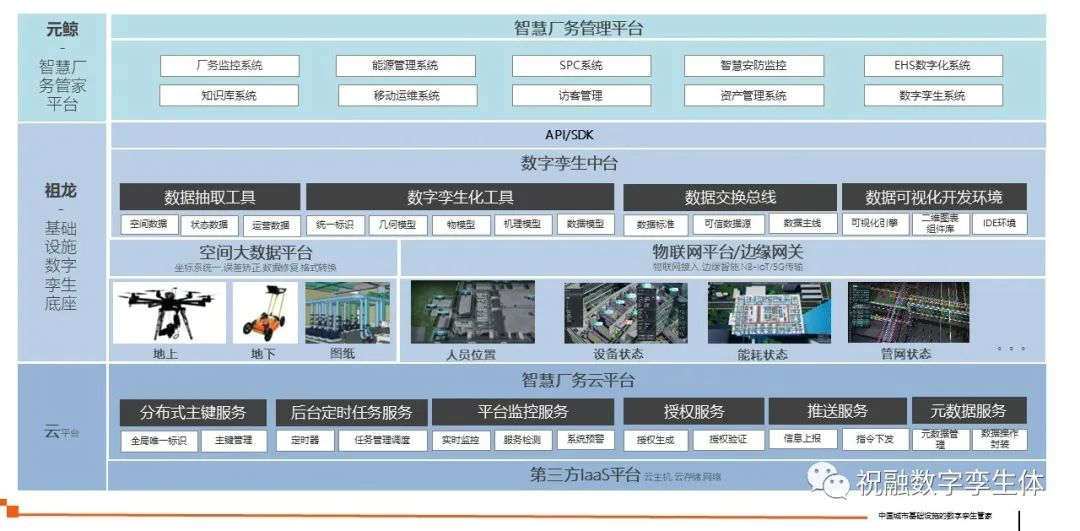This screenshot has height=531, width=1080.
Task: Click the 资产管理系统 box
Action: pos(753,96)
